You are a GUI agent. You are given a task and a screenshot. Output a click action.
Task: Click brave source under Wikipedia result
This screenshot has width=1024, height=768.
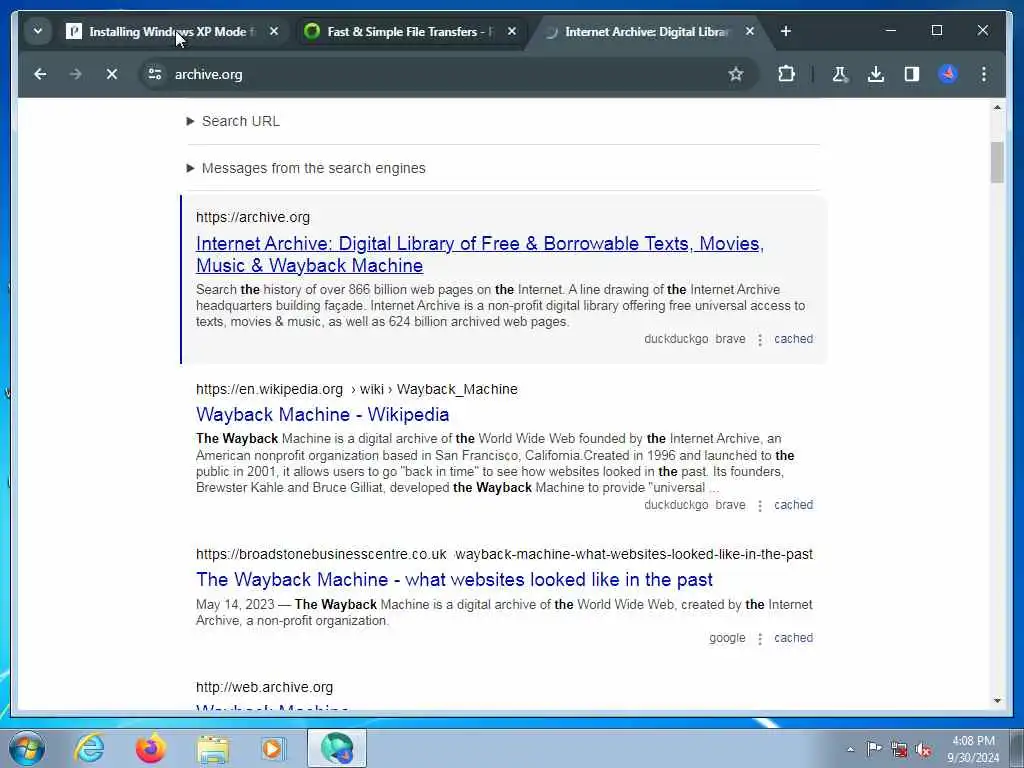pos(730,505)
